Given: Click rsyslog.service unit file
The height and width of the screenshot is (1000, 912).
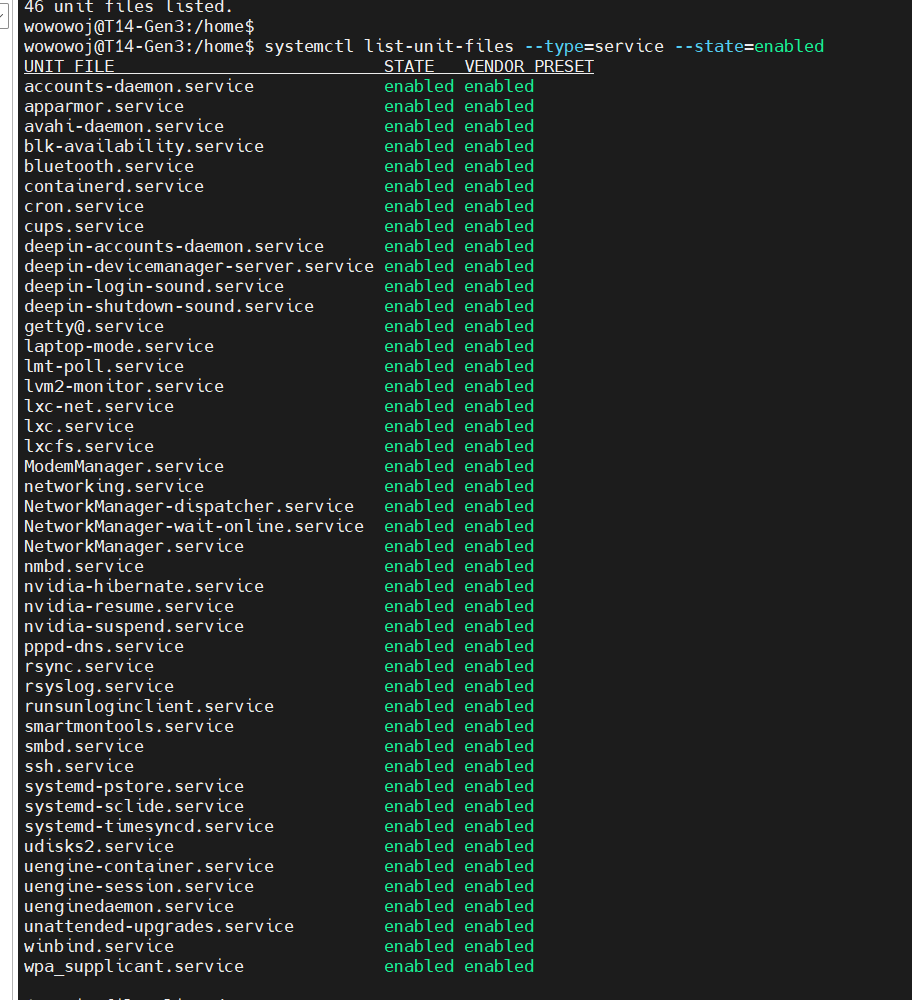Looking at the screenshot, I should point(99,686).
